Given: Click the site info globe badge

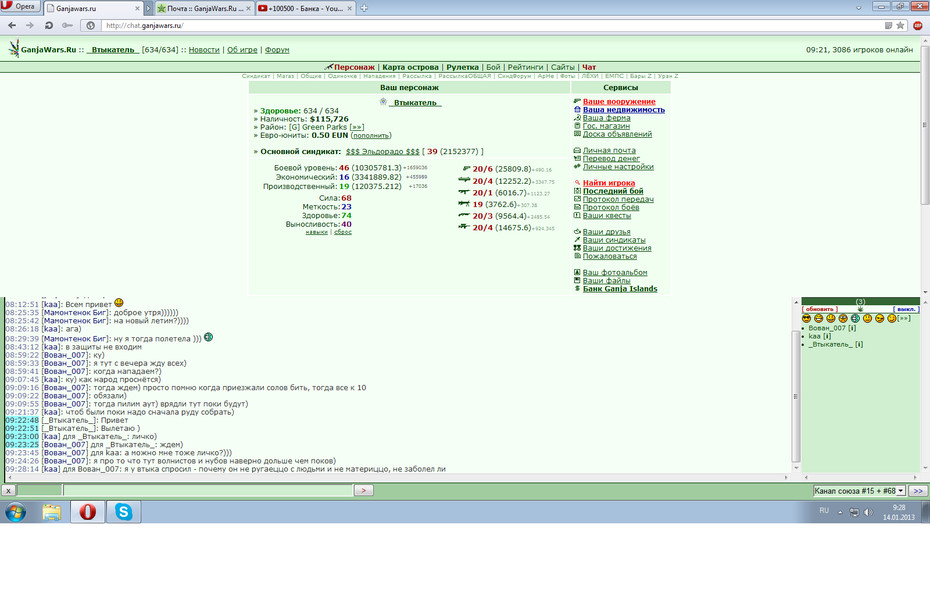Looking at the screenshot, I should [x=90, y=26].
